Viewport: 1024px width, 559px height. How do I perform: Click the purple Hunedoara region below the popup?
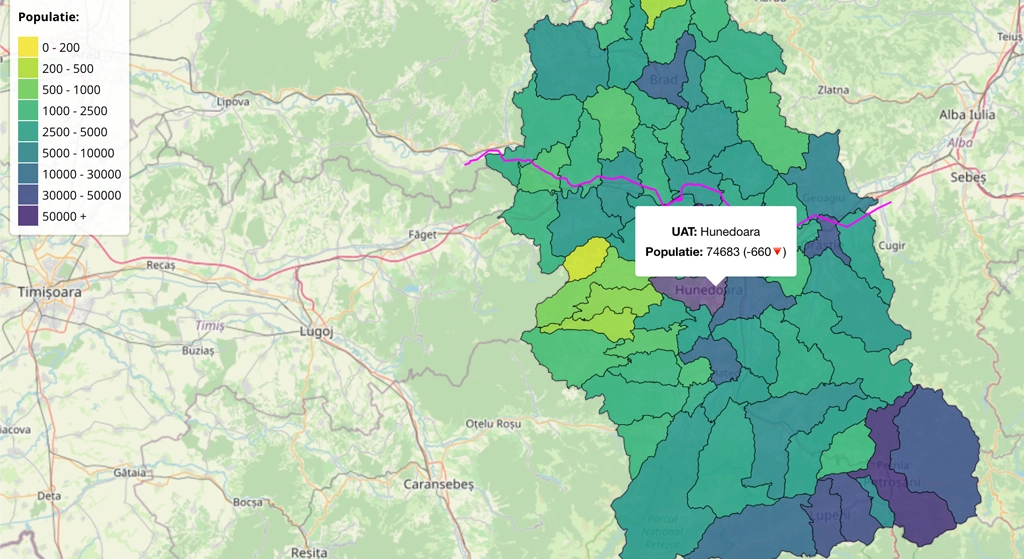pyautogui.click(x=690, y=291)
